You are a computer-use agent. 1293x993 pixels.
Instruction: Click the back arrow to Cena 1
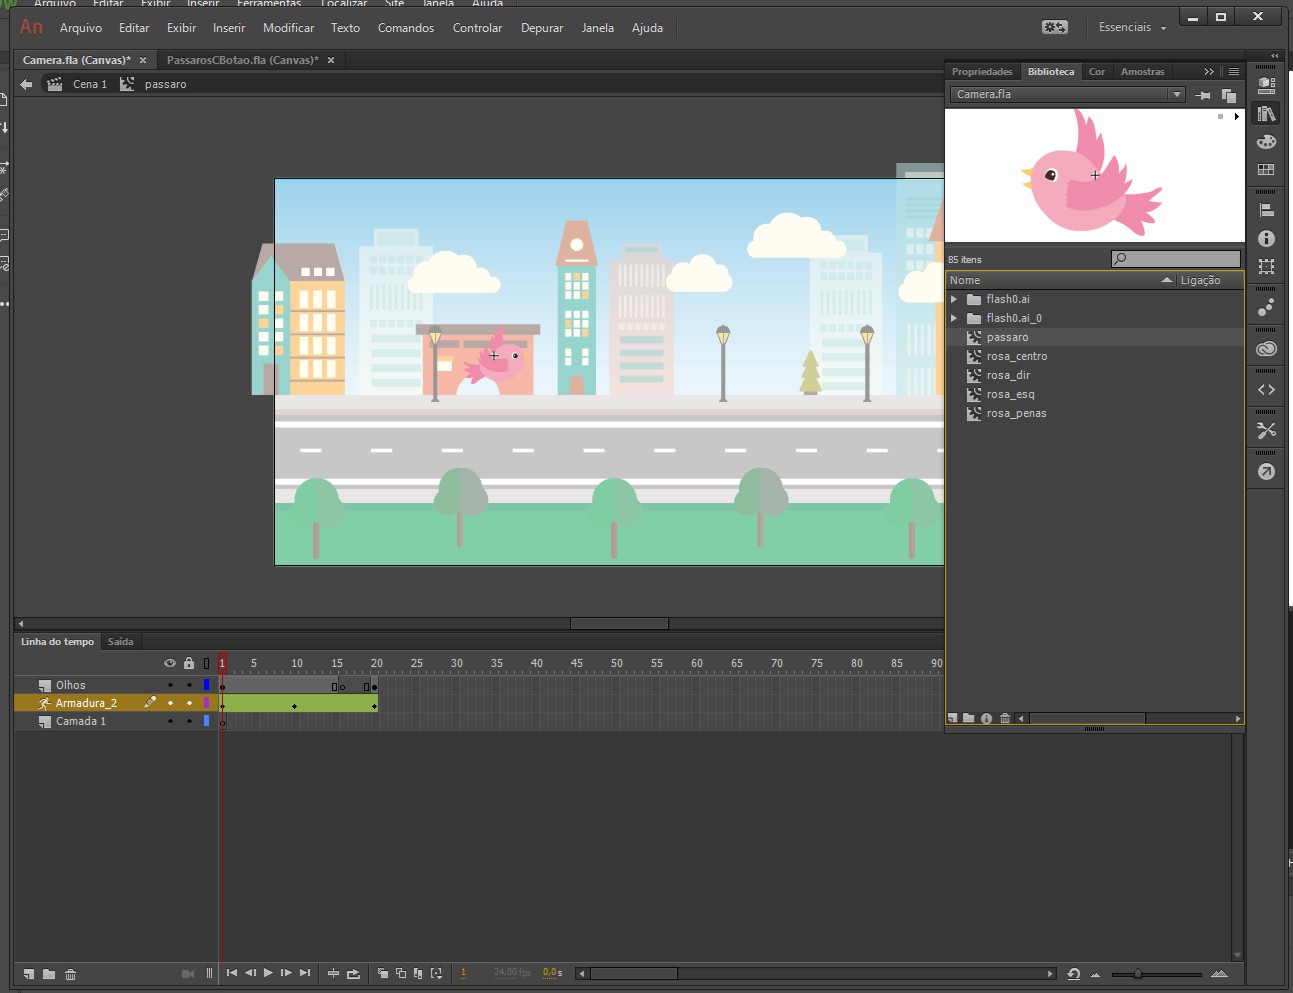coord(26,84)
